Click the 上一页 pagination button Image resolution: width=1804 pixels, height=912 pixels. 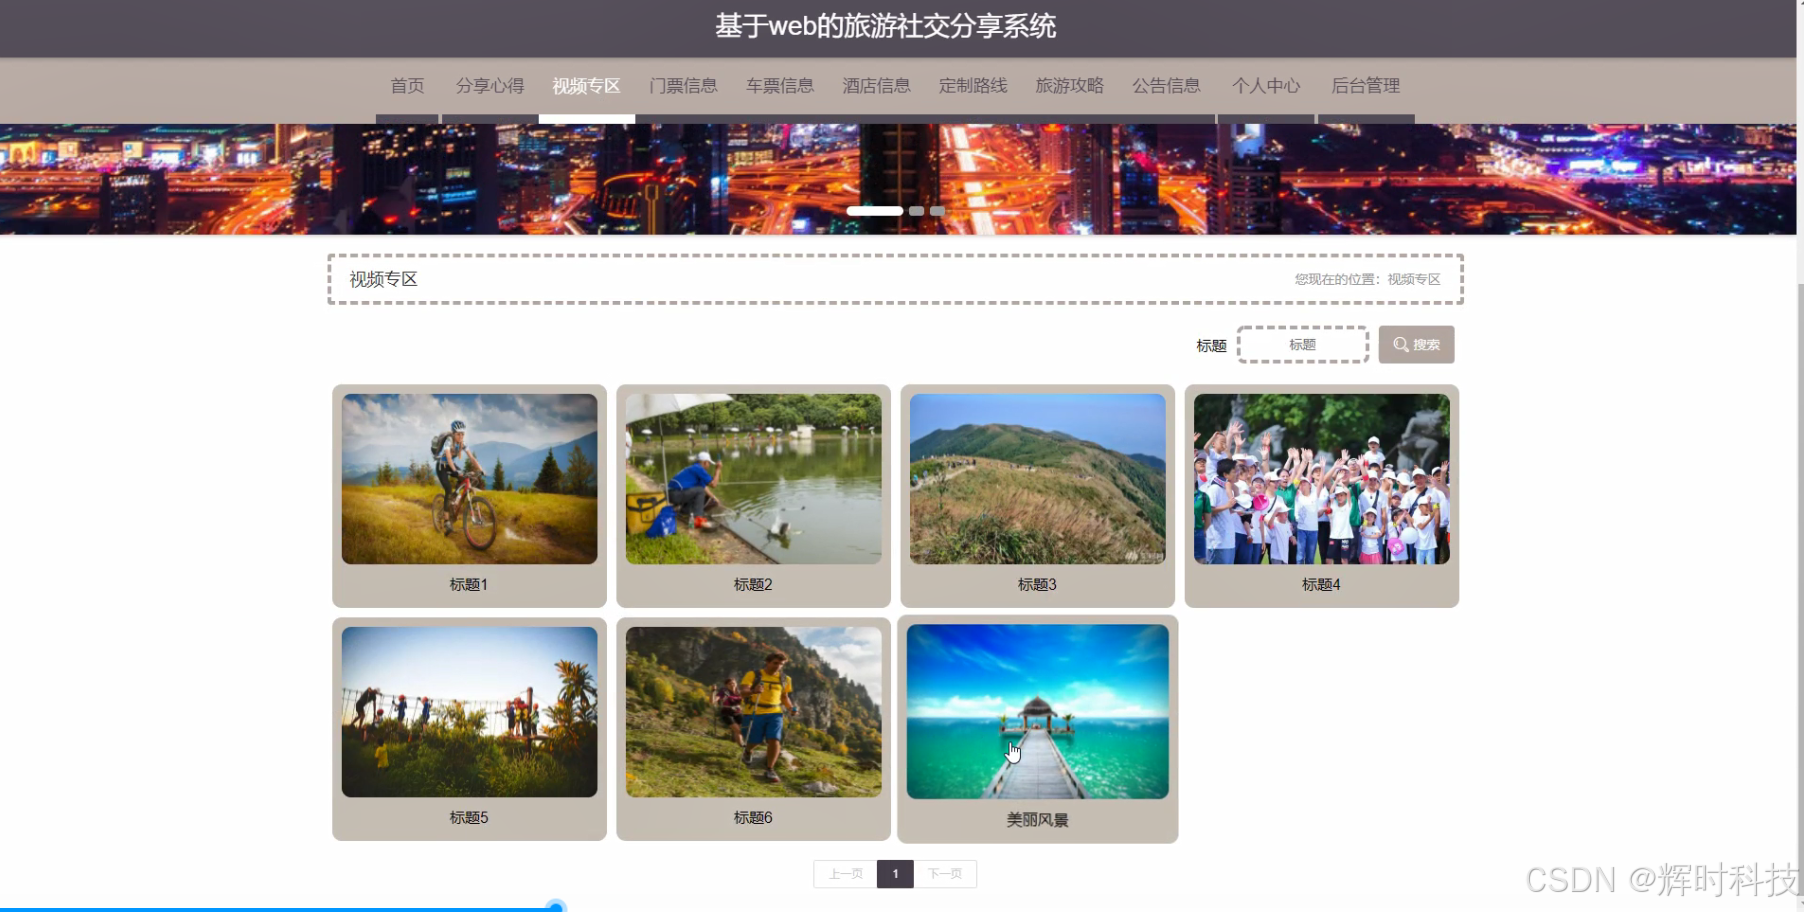[x=845, y=873]
